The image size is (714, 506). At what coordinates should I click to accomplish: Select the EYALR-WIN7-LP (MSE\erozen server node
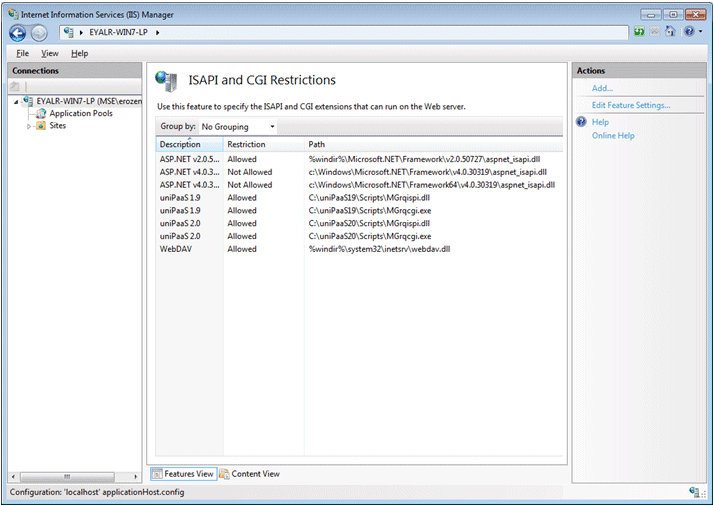tap(89, 101)
